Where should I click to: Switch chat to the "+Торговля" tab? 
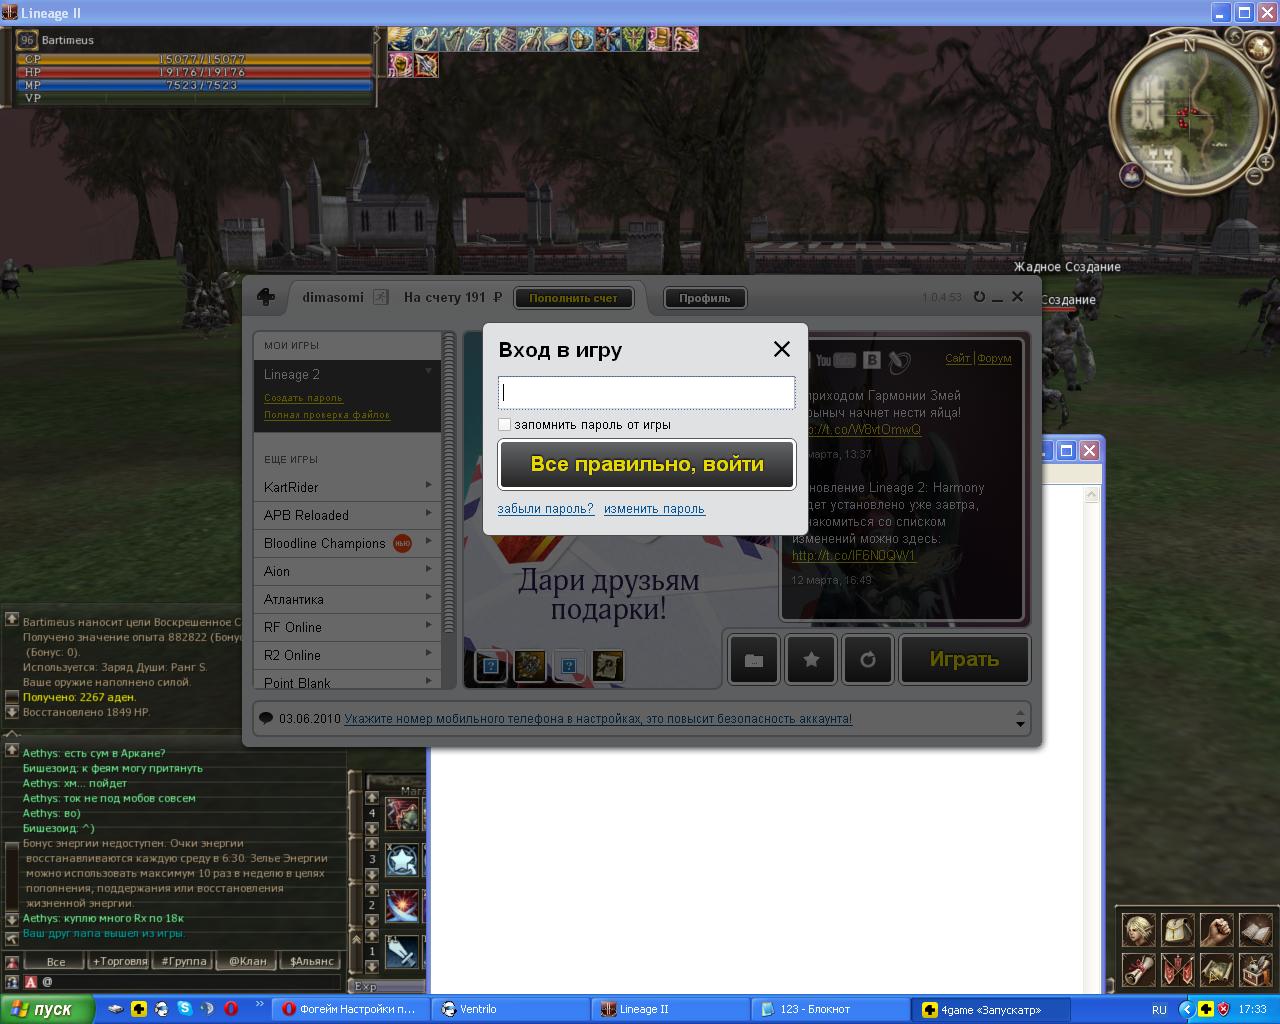point(120,961)
